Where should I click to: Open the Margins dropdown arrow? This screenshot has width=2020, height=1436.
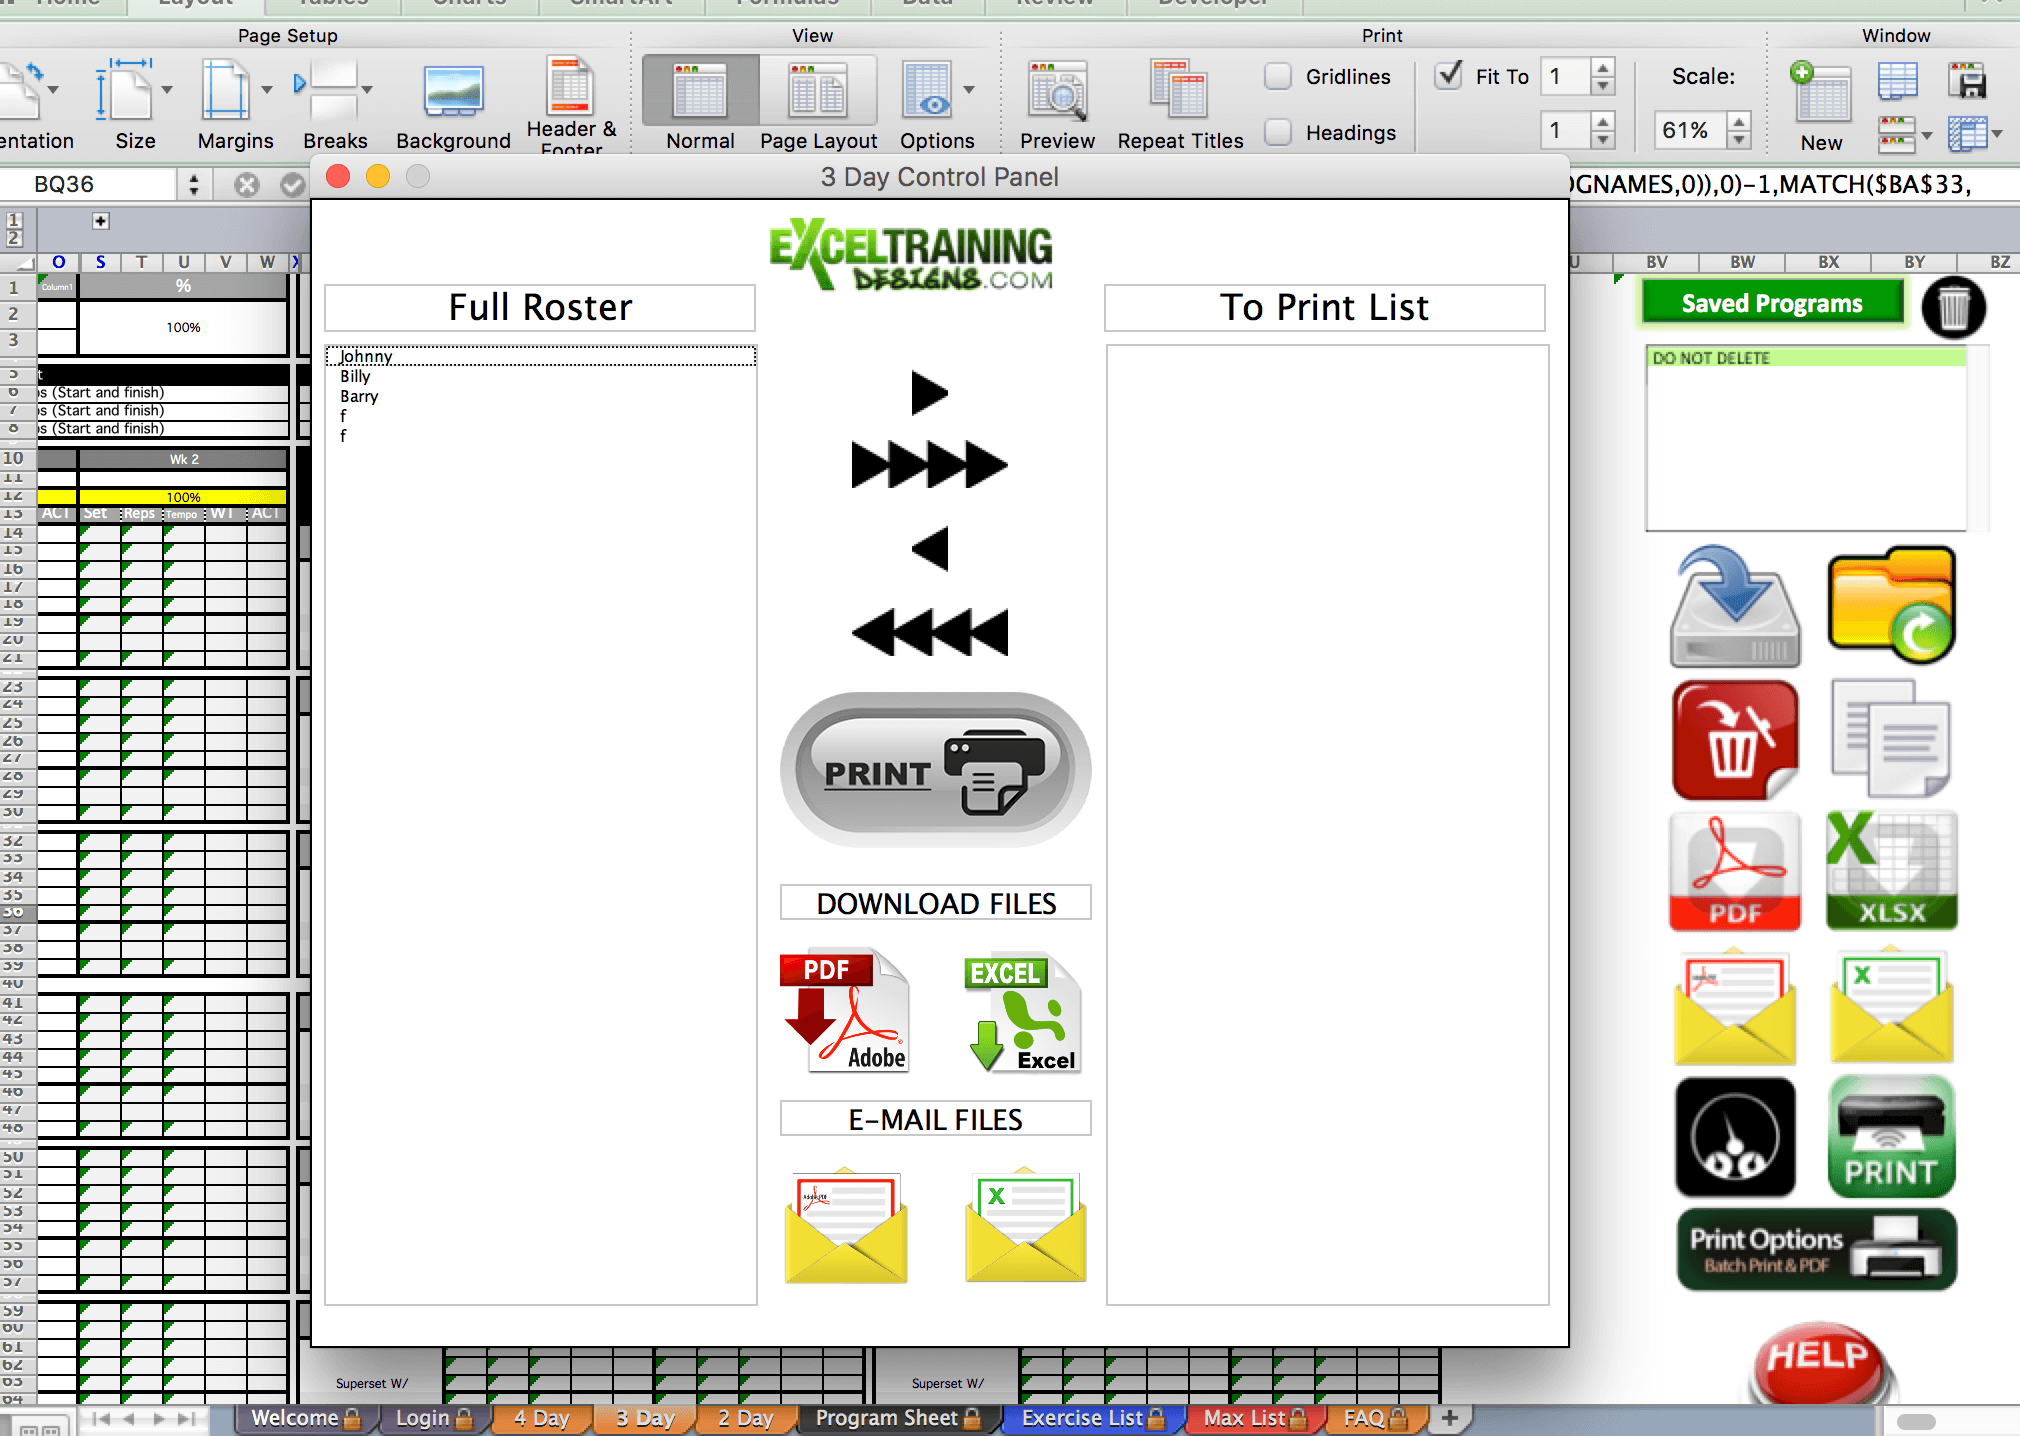coord(267,90)
